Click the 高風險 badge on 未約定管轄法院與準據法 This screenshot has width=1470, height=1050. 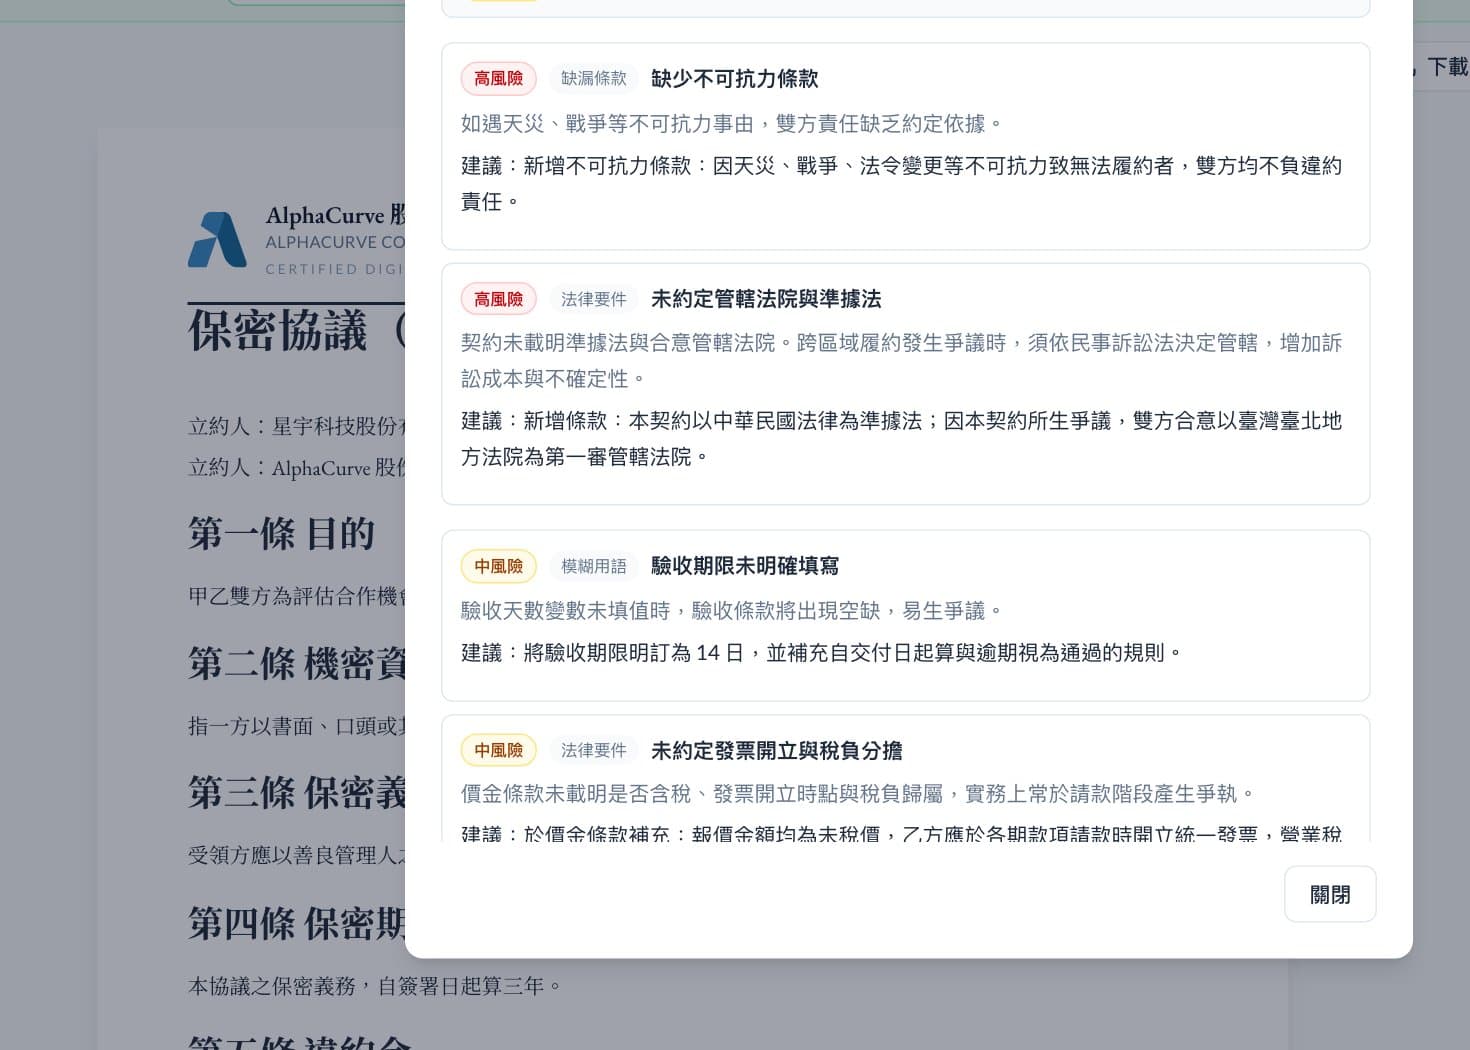[499, 299]
